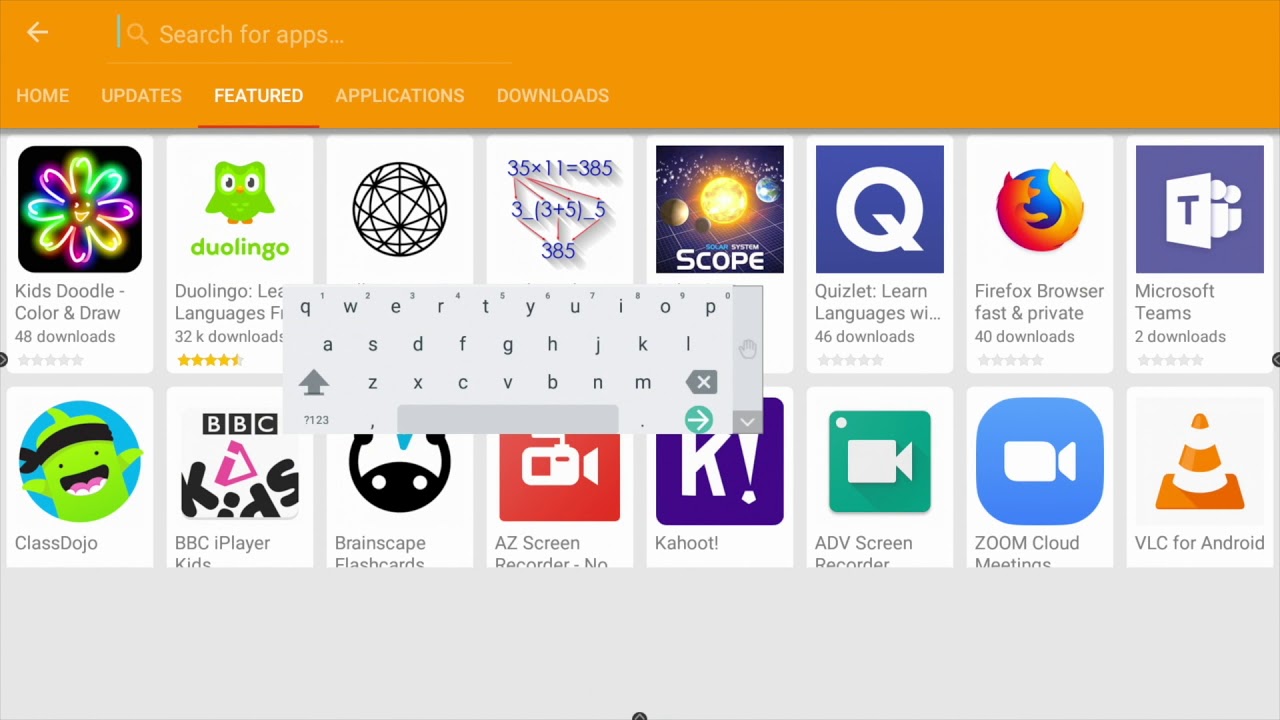Collapse keyboard with the down chevron
This screenshot has width=1280, height=720.
coord(747,422)
